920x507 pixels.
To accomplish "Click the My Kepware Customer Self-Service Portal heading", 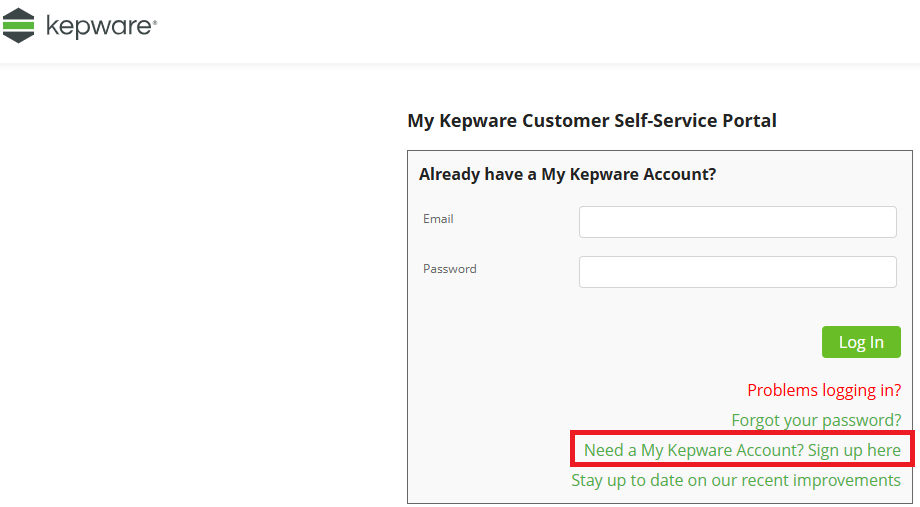I will (592, 120).
